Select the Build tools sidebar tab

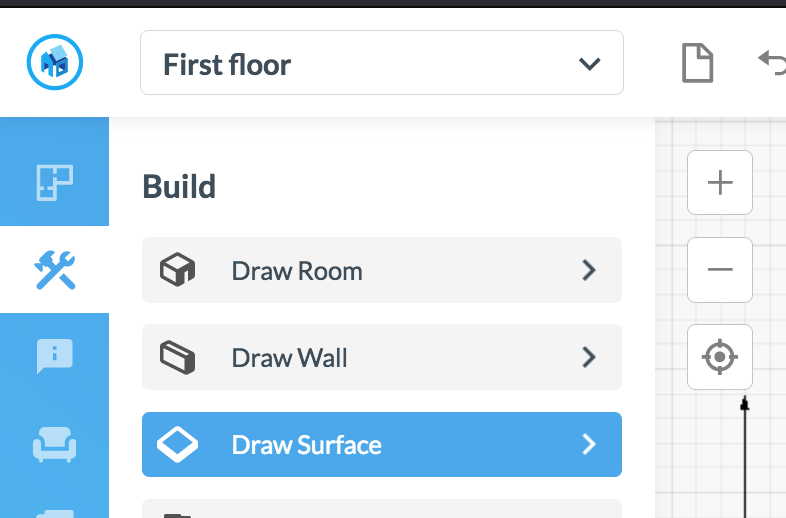(55, 270)
